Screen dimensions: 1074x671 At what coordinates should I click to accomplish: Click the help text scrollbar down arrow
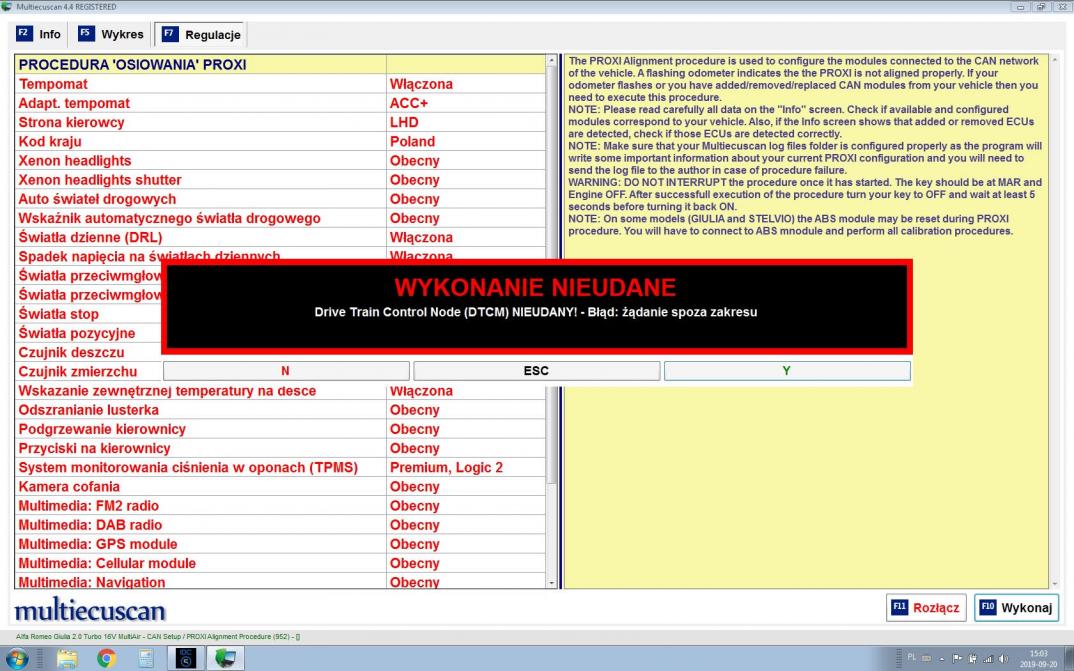click(x=1054, y=583)
